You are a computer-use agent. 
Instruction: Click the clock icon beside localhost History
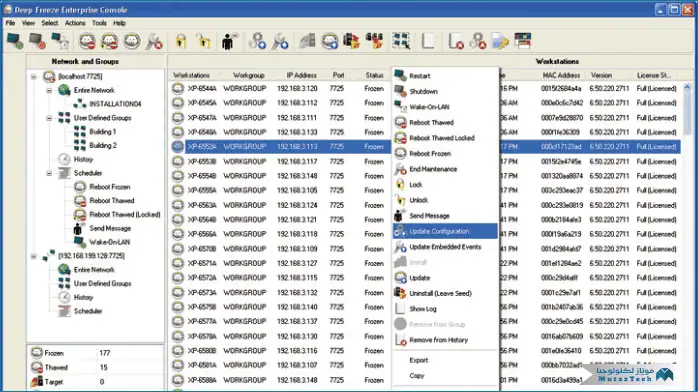(64, 159)
